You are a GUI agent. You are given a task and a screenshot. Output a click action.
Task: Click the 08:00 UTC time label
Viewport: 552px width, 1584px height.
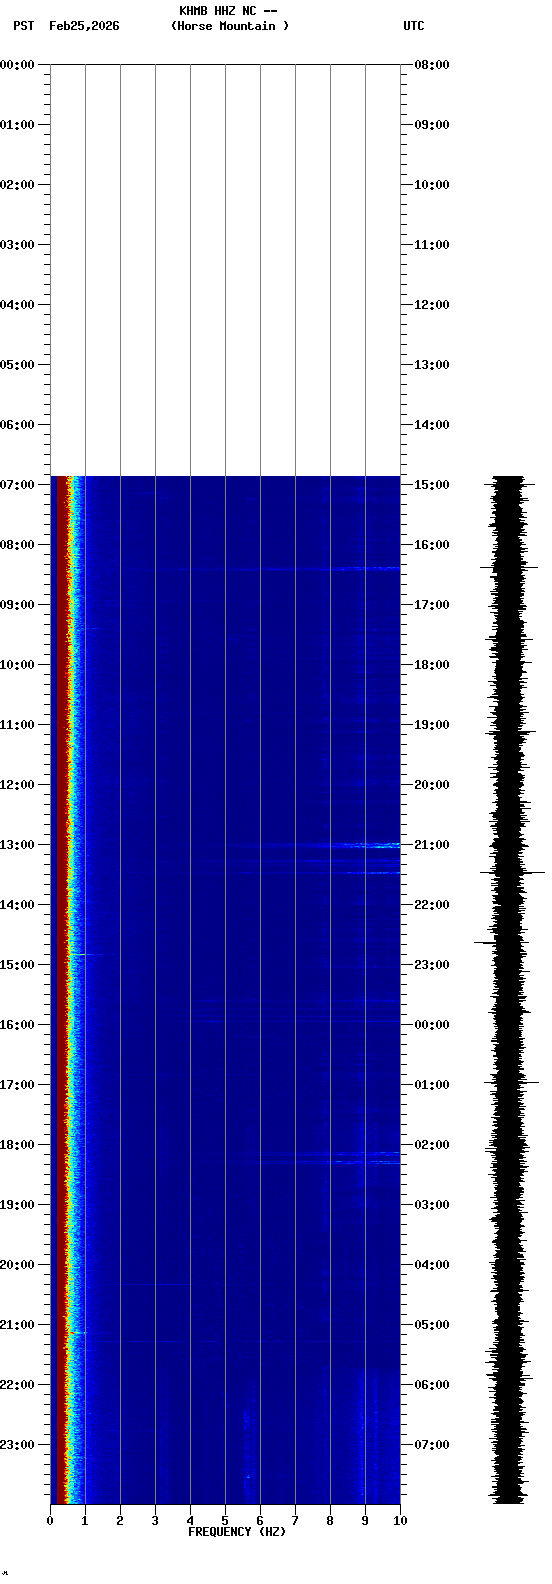(432, 65)
